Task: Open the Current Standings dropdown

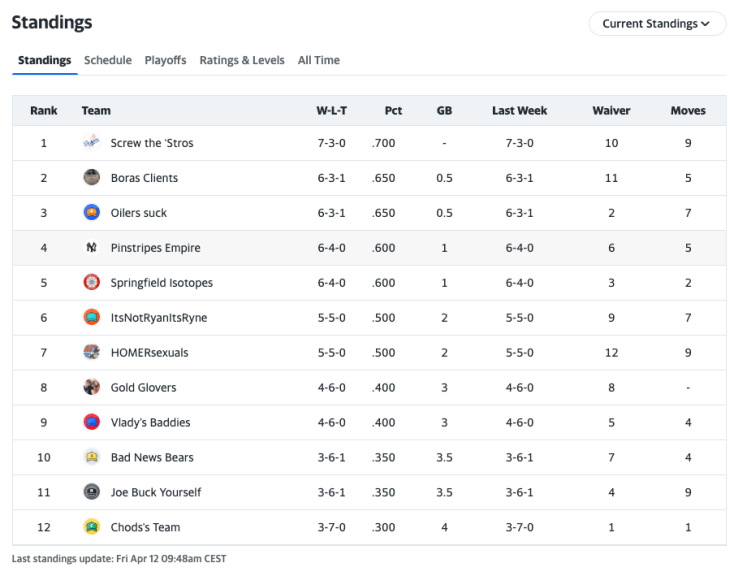Action: pyautogui.click(x=656, y=24)
